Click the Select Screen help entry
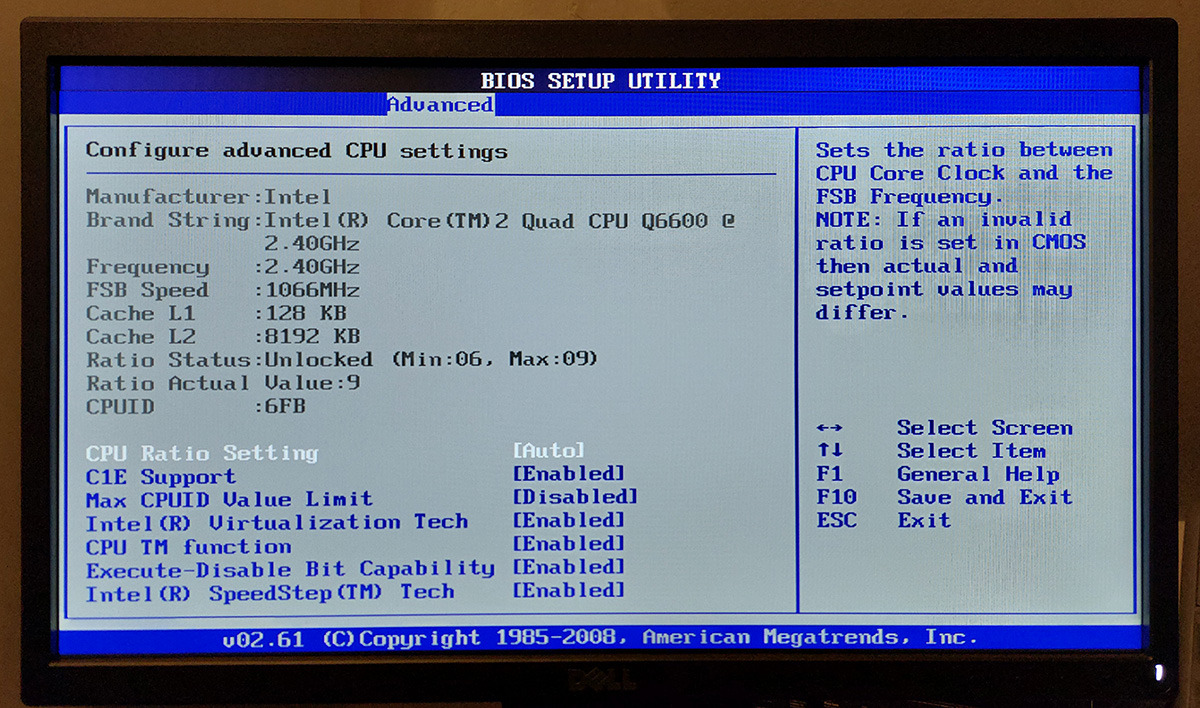Viewport: 1200px width, 708px height. click(x=984, y=428)
